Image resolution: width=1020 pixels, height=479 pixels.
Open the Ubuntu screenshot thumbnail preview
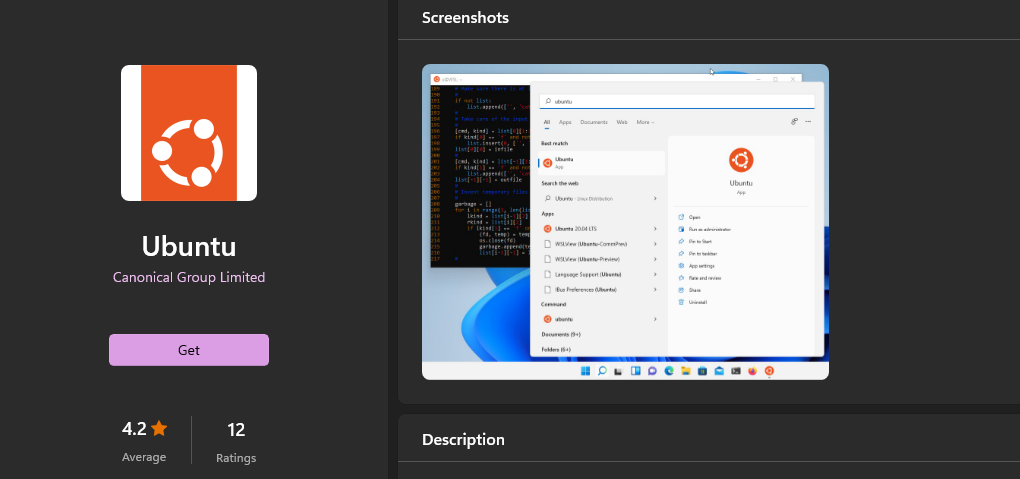(x=625, y=222)
